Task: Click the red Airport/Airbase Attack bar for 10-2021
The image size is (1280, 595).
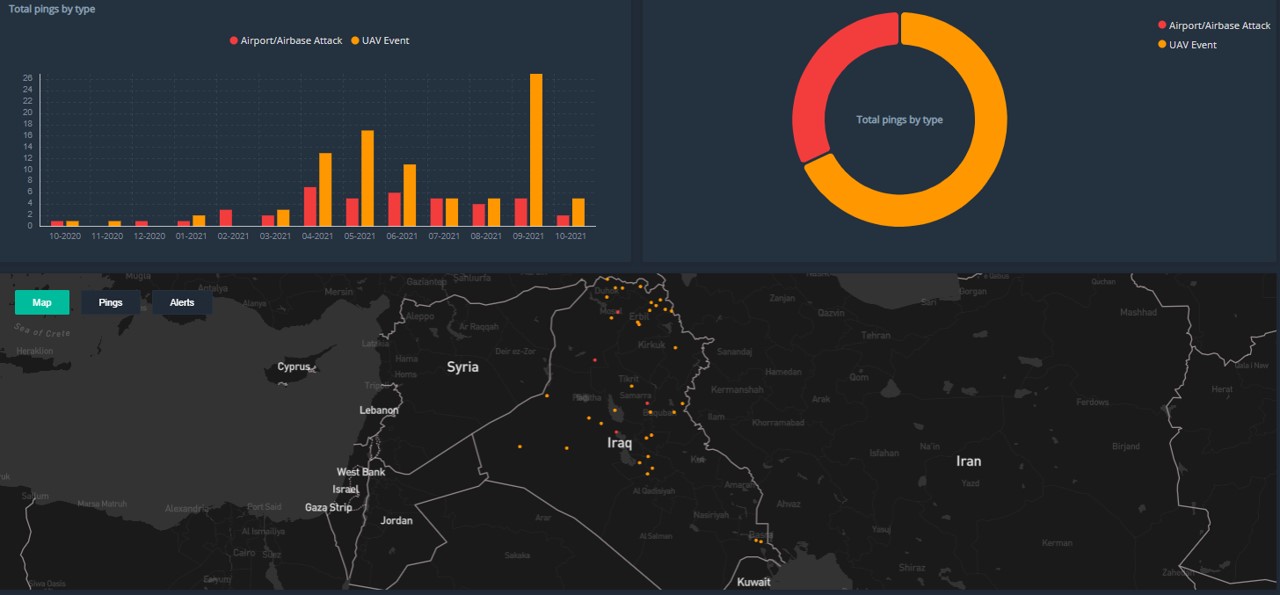Action: pos(563,220)
